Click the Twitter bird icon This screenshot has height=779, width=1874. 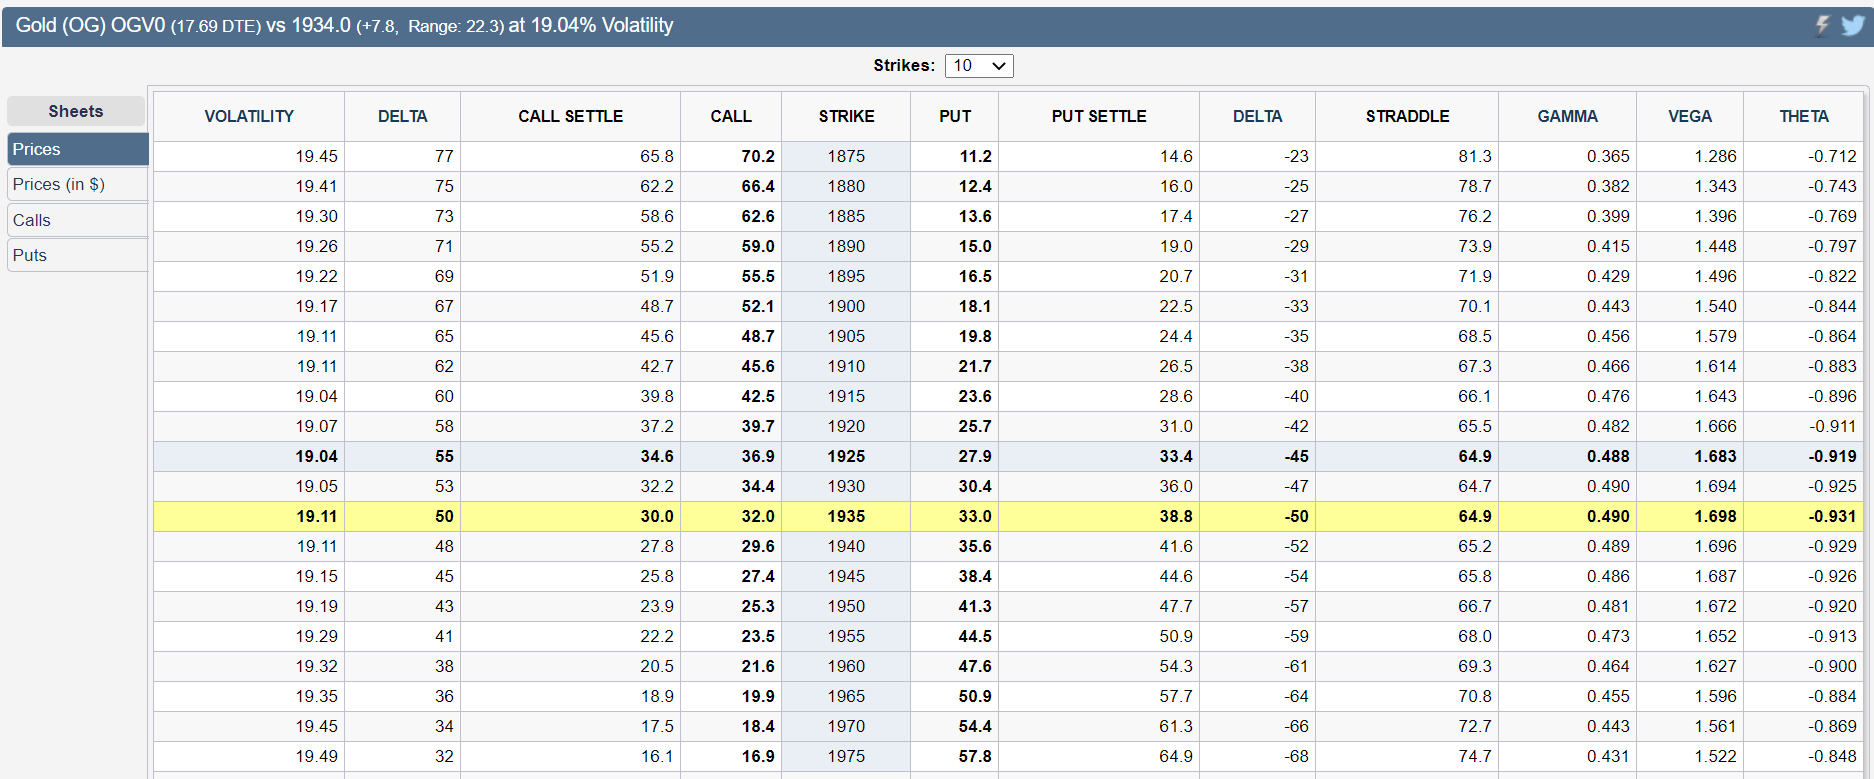[x=1853, y=25]
